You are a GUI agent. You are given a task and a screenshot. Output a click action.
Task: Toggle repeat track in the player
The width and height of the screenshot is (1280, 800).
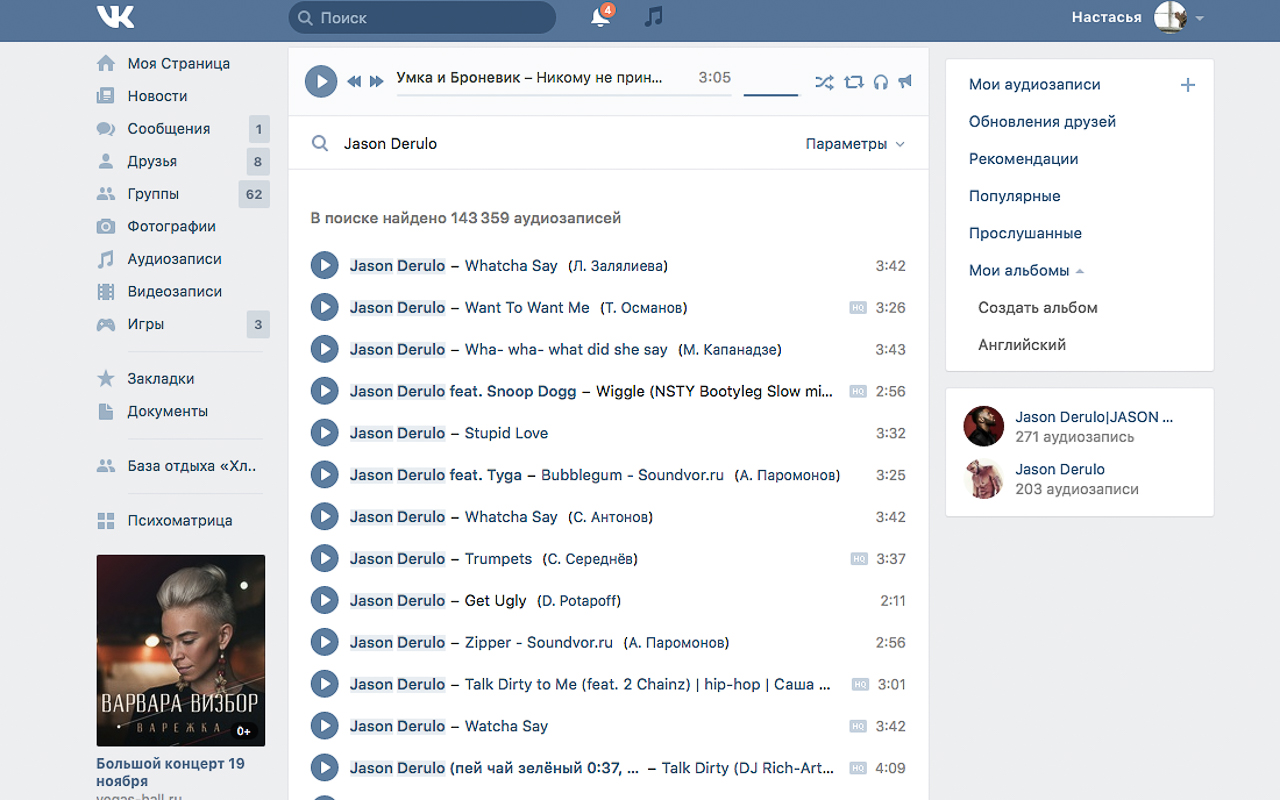tap(853, 82)
